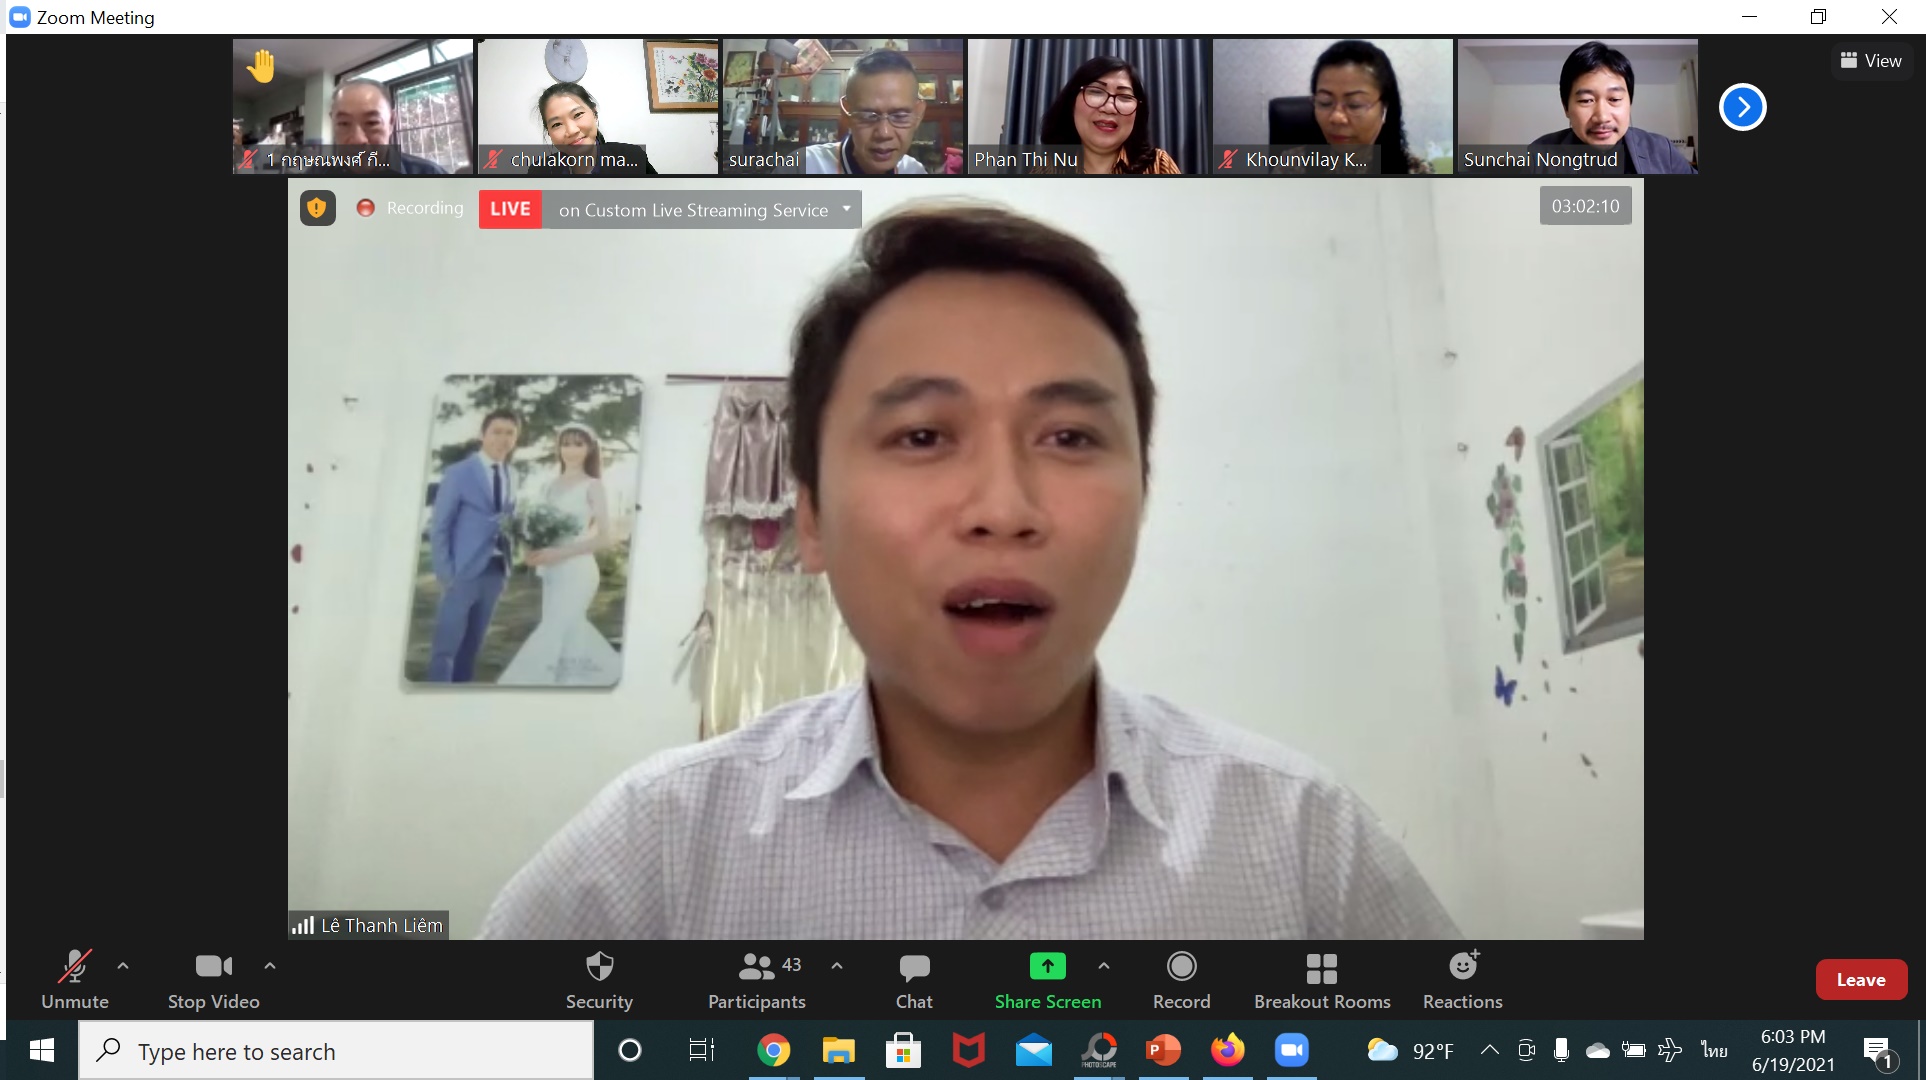This screenshot has width=1926, height=1080.
Task: Select Phan Thi Nu video thumbnail
Action: (1088, 106)
